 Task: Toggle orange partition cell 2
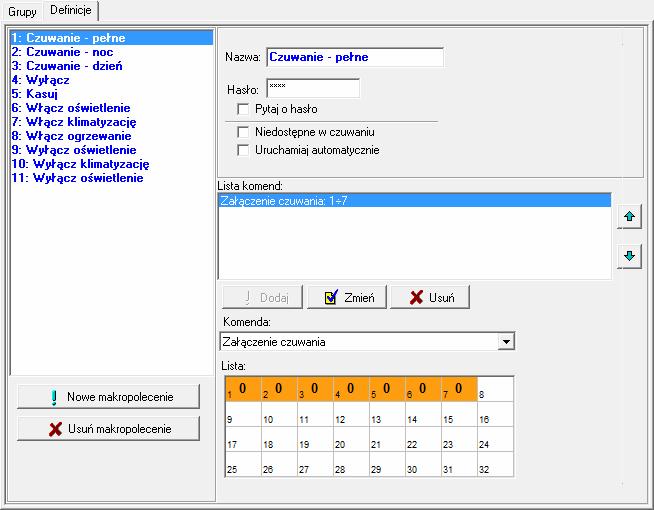pos(279,389)
